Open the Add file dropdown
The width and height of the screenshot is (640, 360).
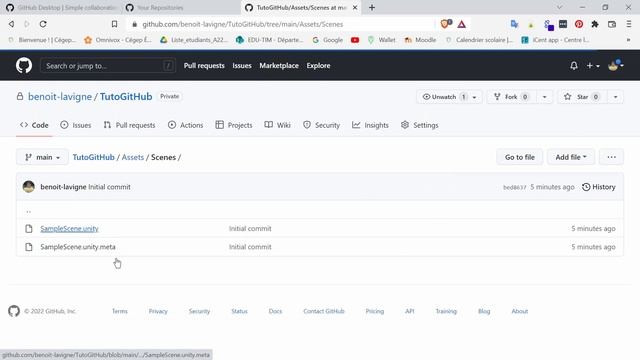tap(571, 157)
